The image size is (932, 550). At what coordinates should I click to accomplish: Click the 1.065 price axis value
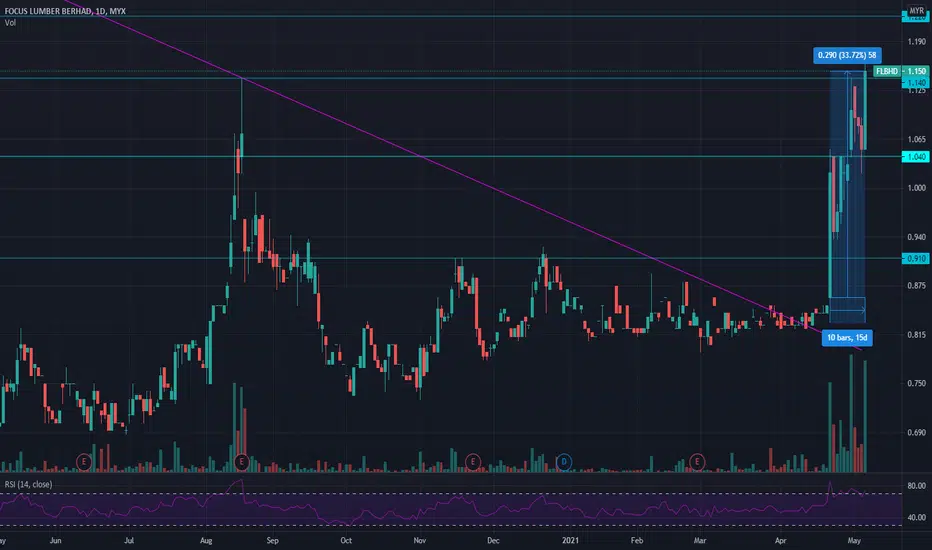click(x=917, y=140)
